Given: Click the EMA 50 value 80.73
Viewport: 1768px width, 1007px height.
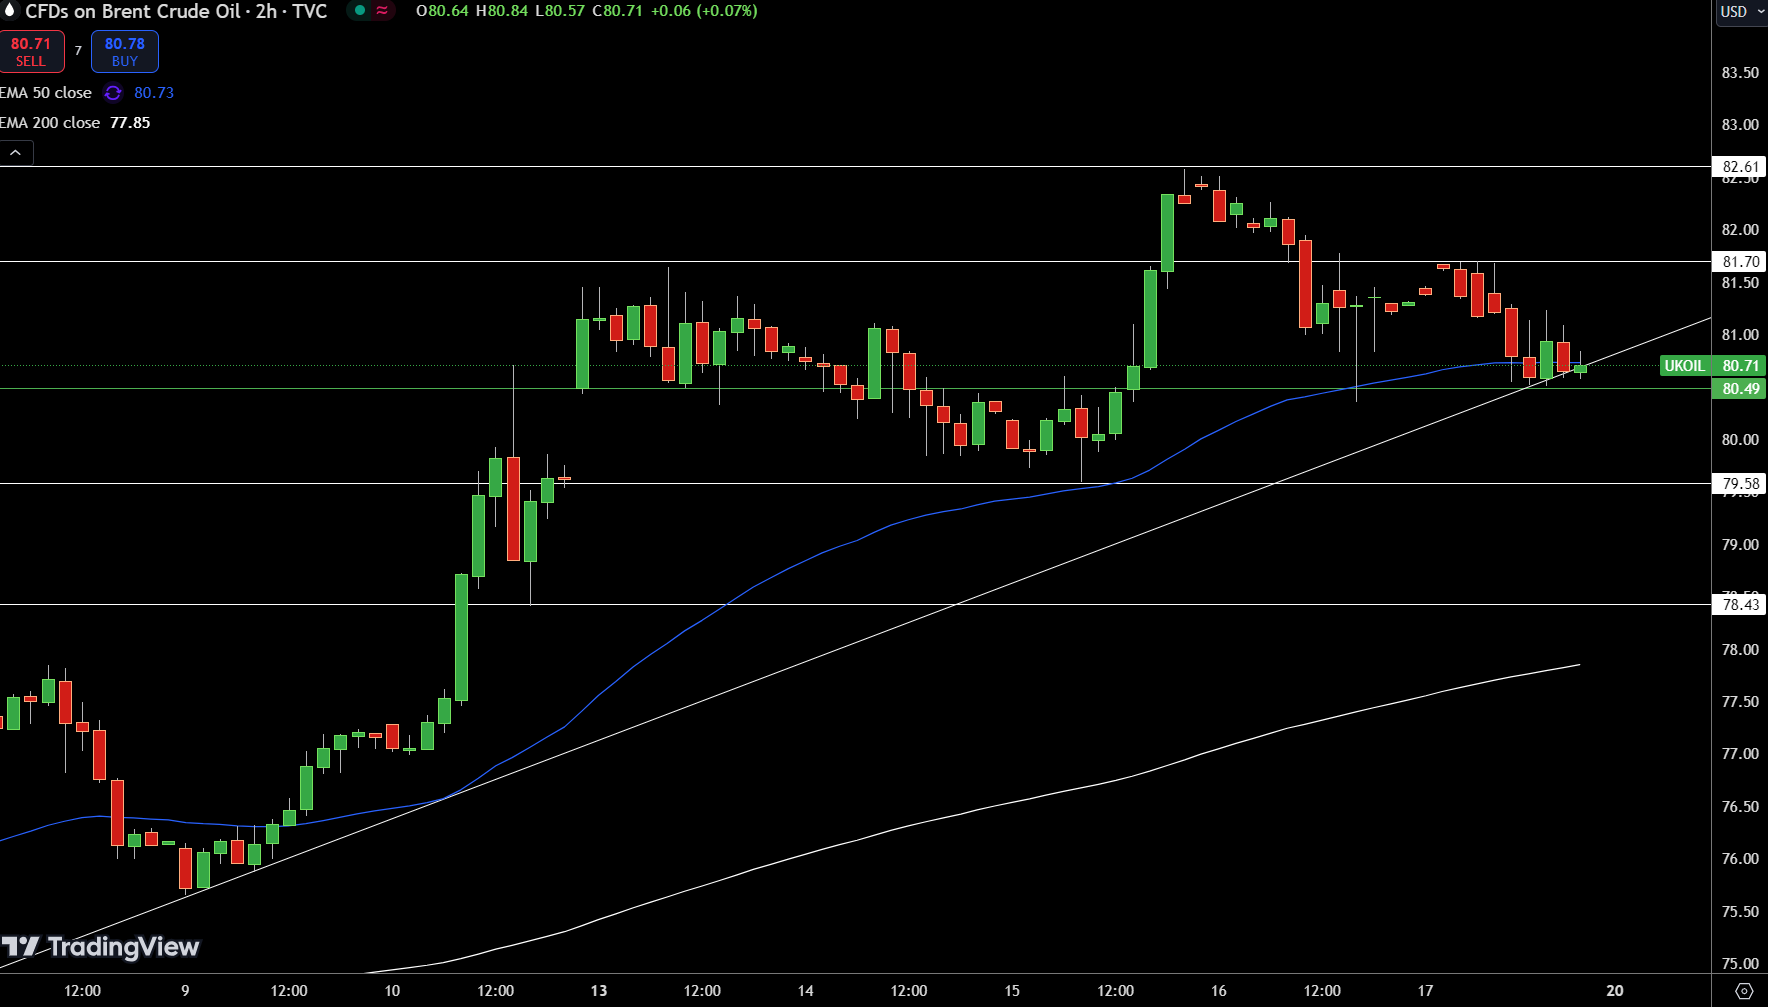Looking at the screenshot, I should pyautogui.click(x=154, y=93).
